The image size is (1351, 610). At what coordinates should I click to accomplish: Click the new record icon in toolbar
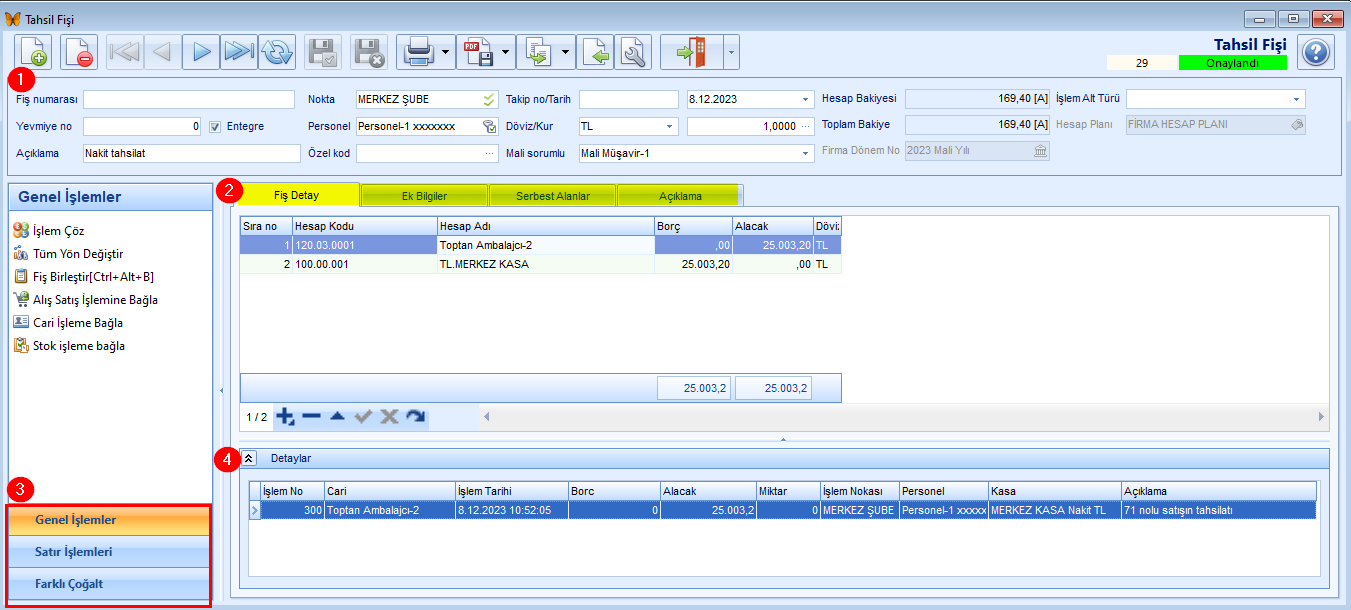coord(33,52)
